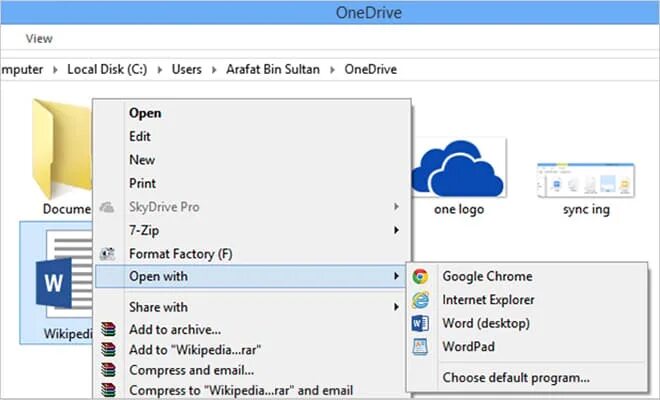
Task: Click the "one logo" file name
Action: click(459, 209)
